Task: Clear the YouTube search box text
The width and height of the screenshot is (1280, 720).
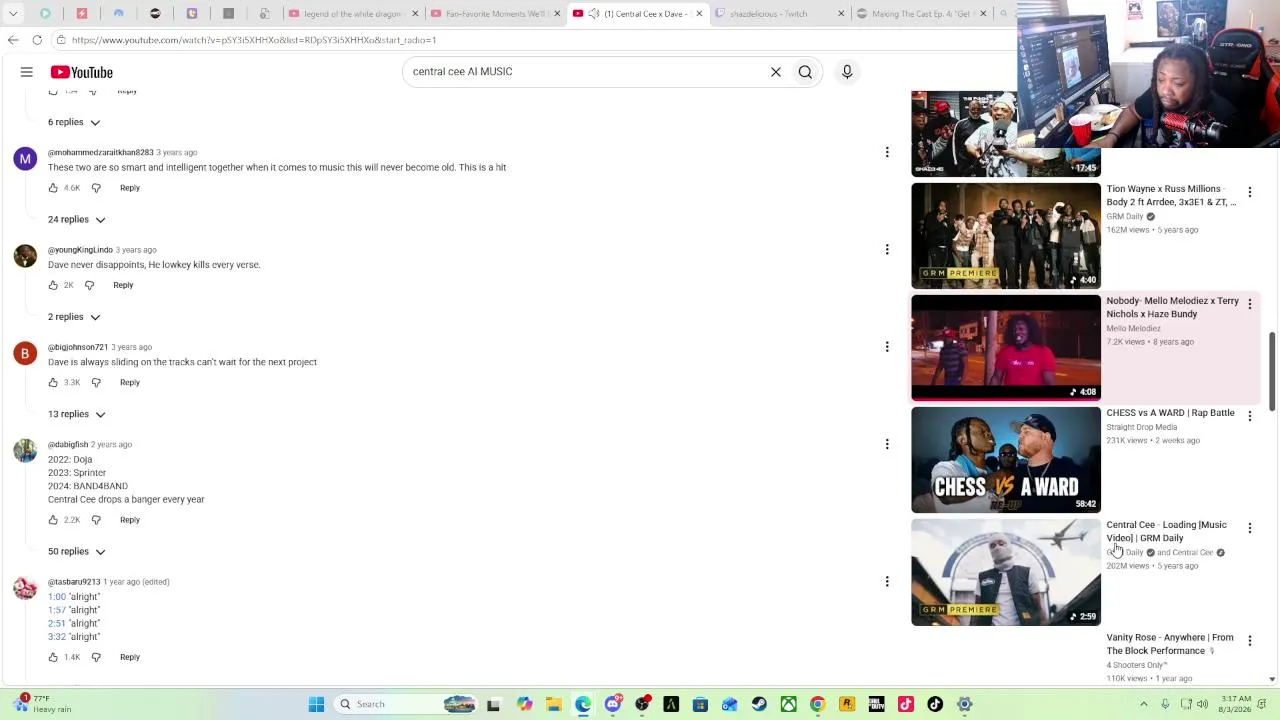Action: [x=776, y=72]
